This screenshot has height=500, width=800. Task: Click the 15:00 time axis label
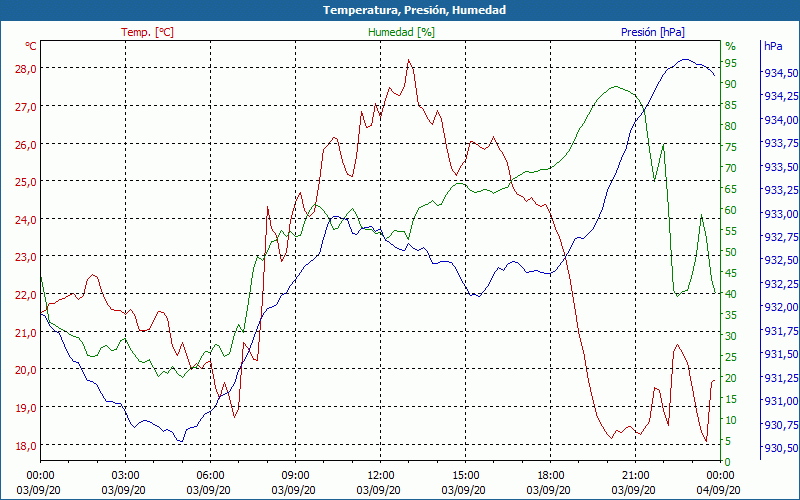click(465, 476)
